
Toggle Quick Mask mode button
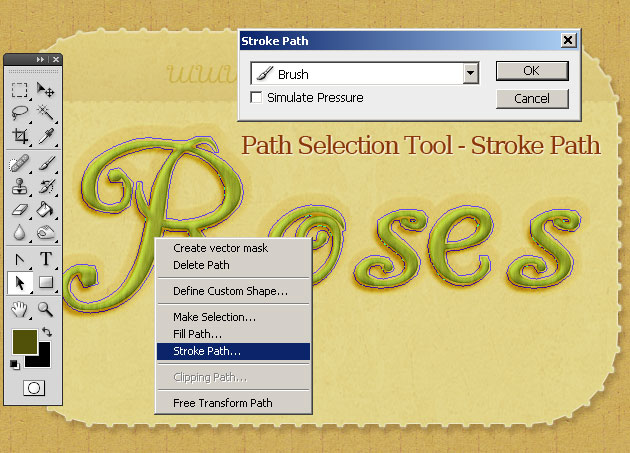coord(33,388)
